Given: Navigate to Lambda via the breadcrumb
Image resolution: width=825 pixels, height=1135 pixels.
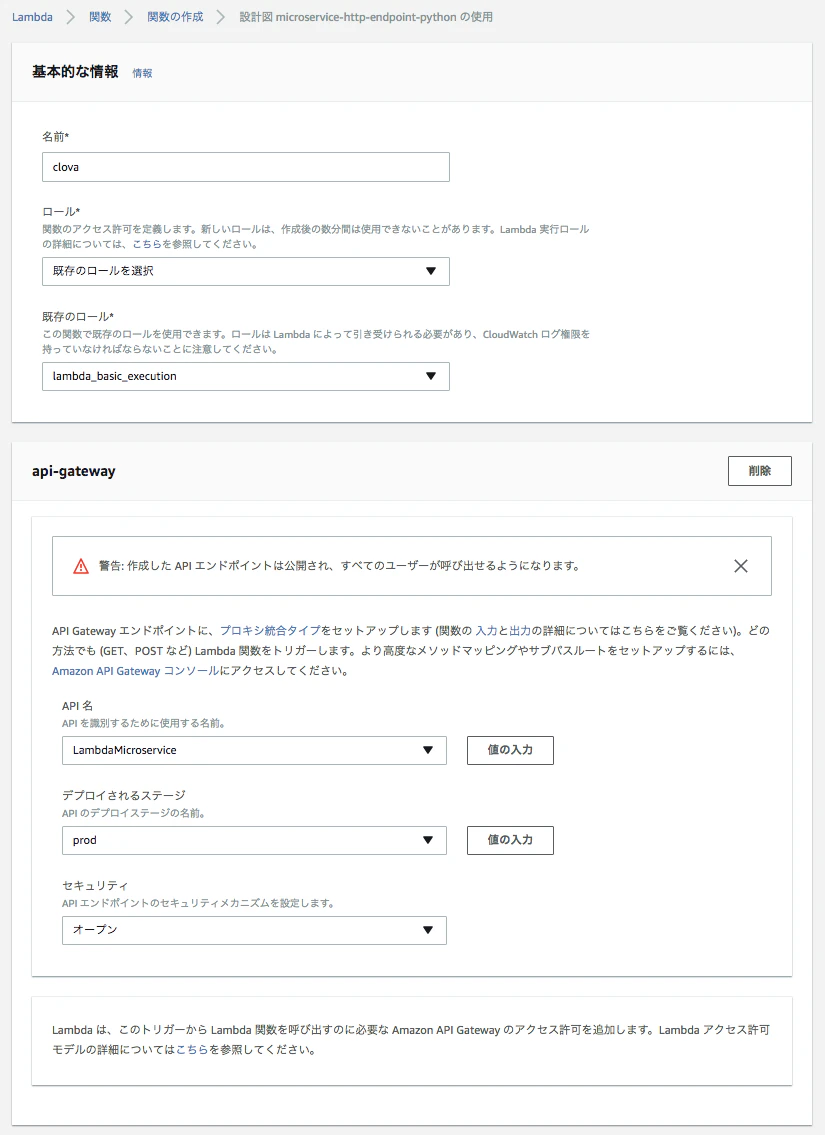Looking at the screenshot, I should [30, 17].
